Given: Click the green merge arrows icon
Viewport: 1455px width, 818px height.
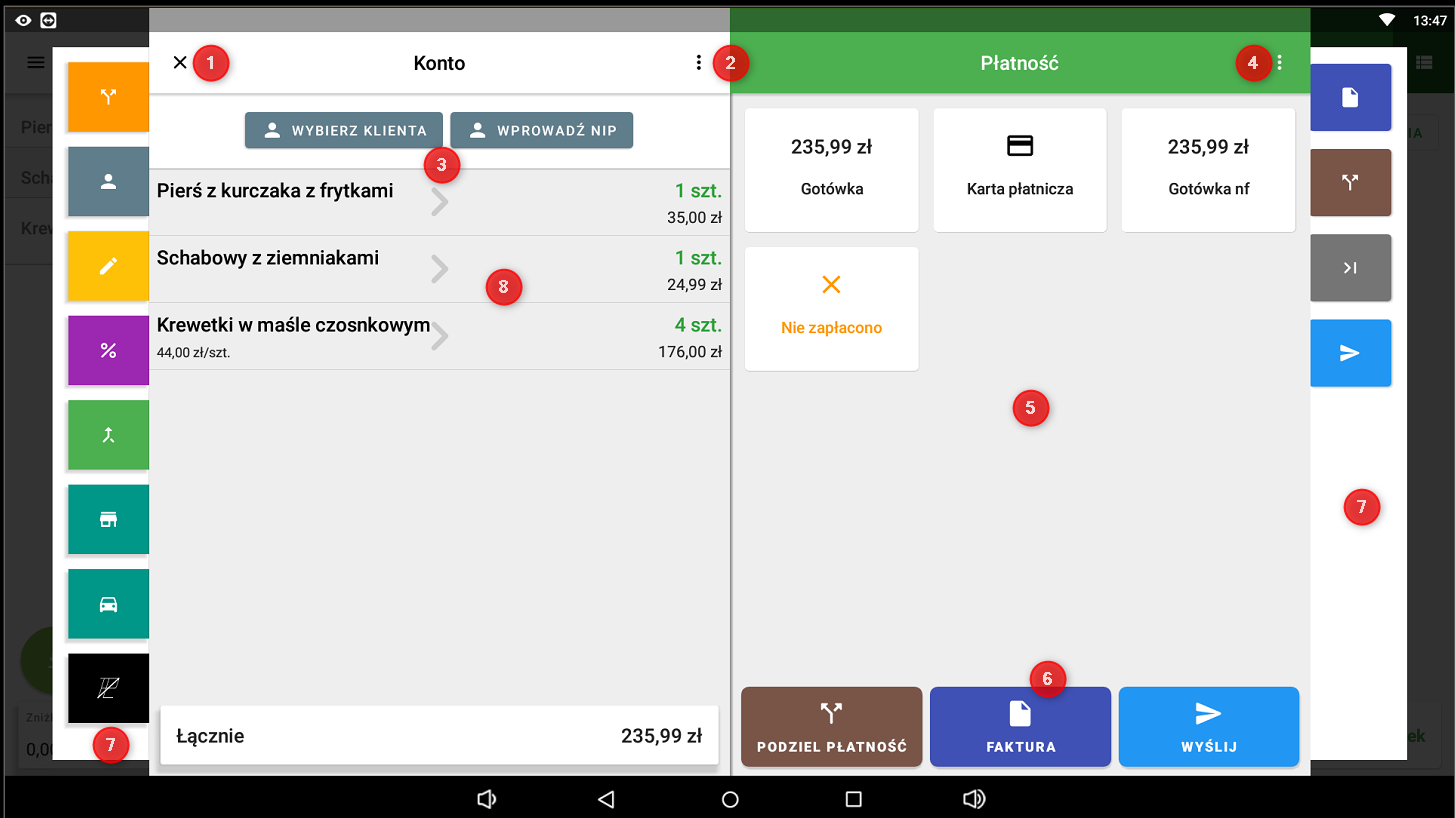Looking at the screenshot, I should [108, 435].
